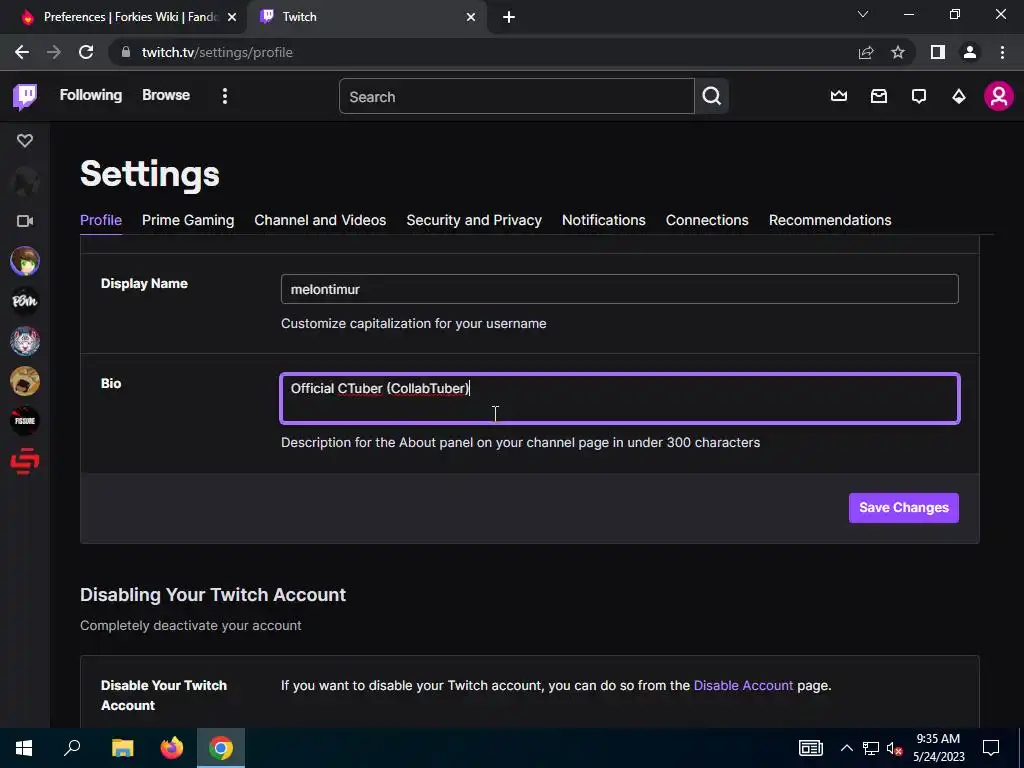The height and width of the screenshot is (768, 1024).
Task: Open Windows Action Center notifications
Action: coord(991,748)
